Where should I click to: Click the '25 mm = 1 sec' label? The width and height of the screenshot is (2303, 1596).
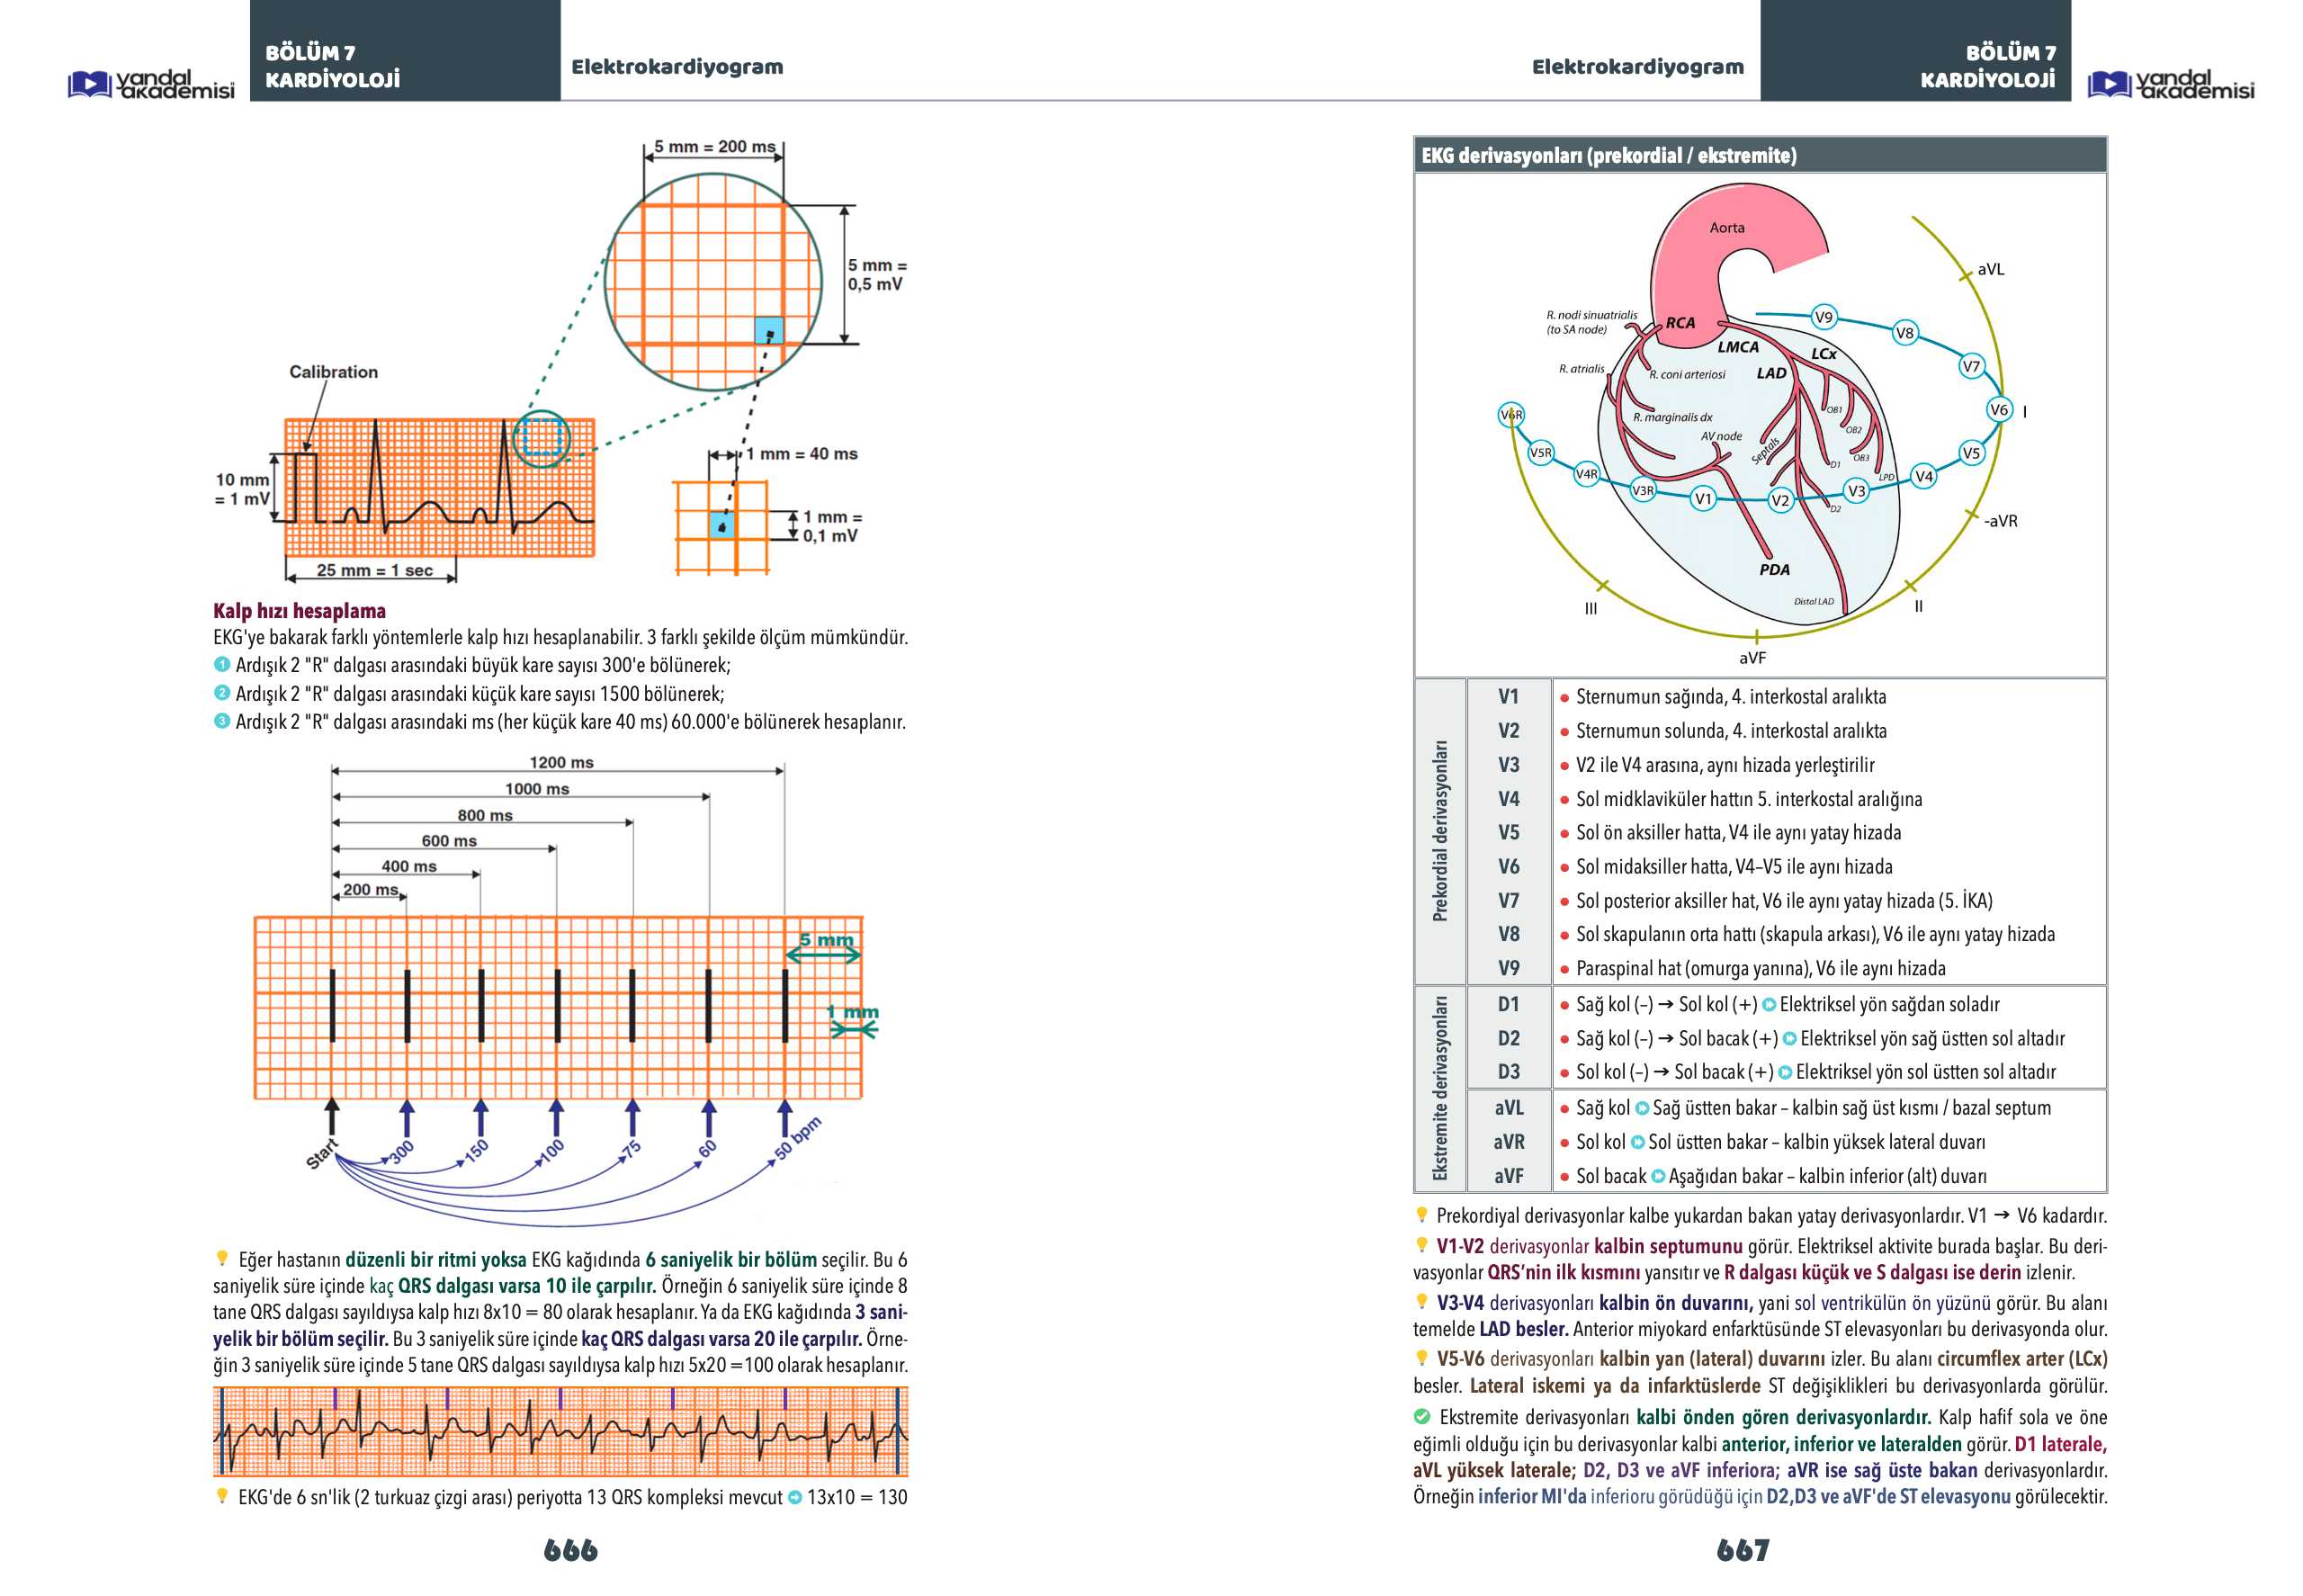pos(374,570)
